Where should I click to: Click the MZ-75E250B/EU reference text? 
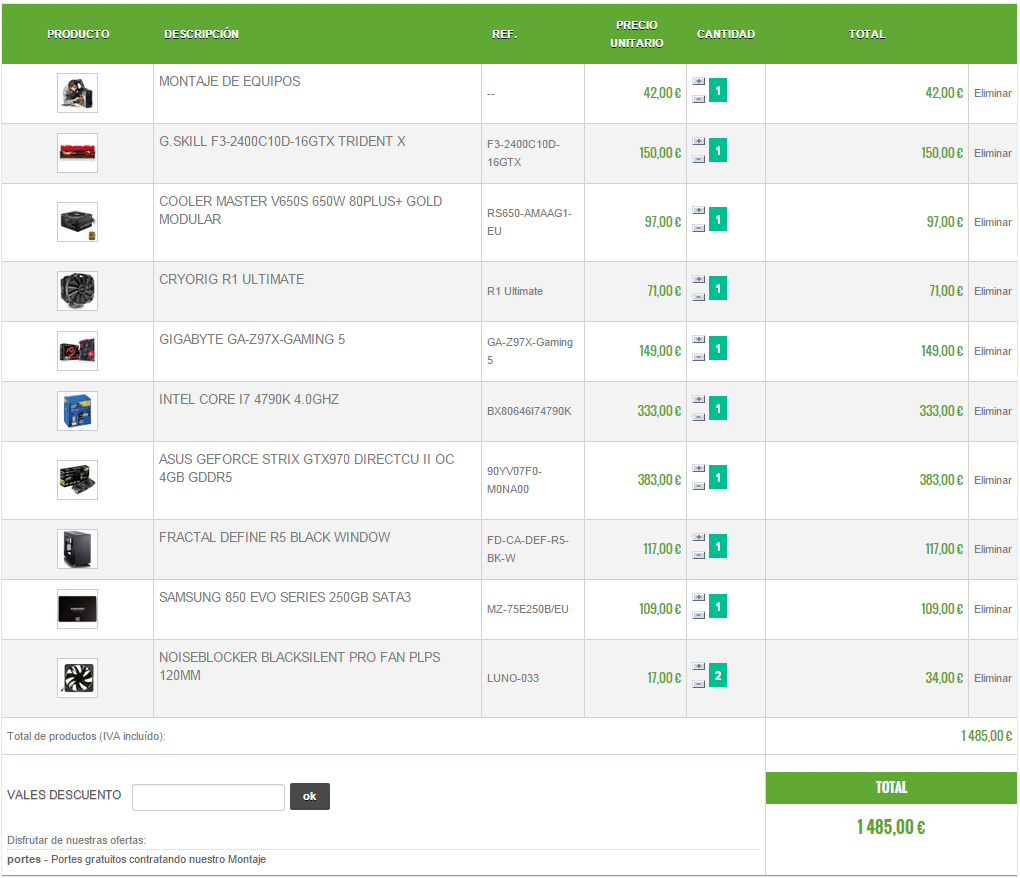tap(528, 609)
